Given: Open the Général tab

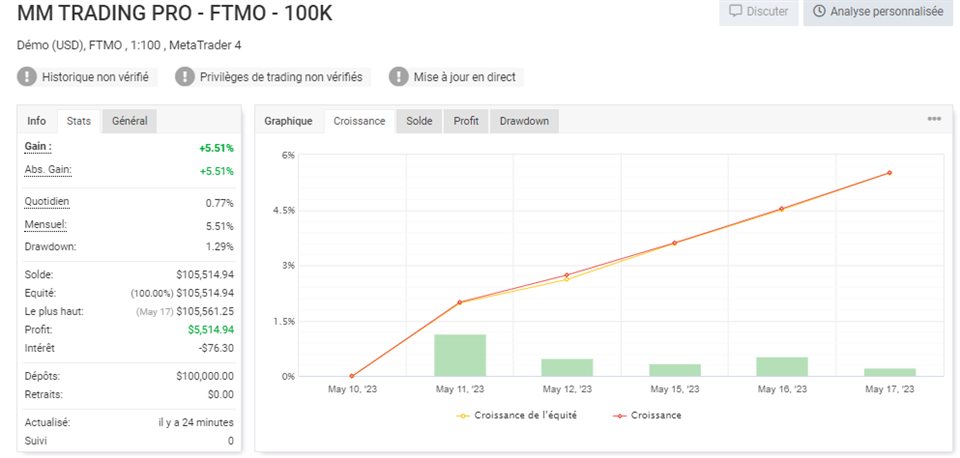Looking at the screenshot, I should (x=129, y=121).
